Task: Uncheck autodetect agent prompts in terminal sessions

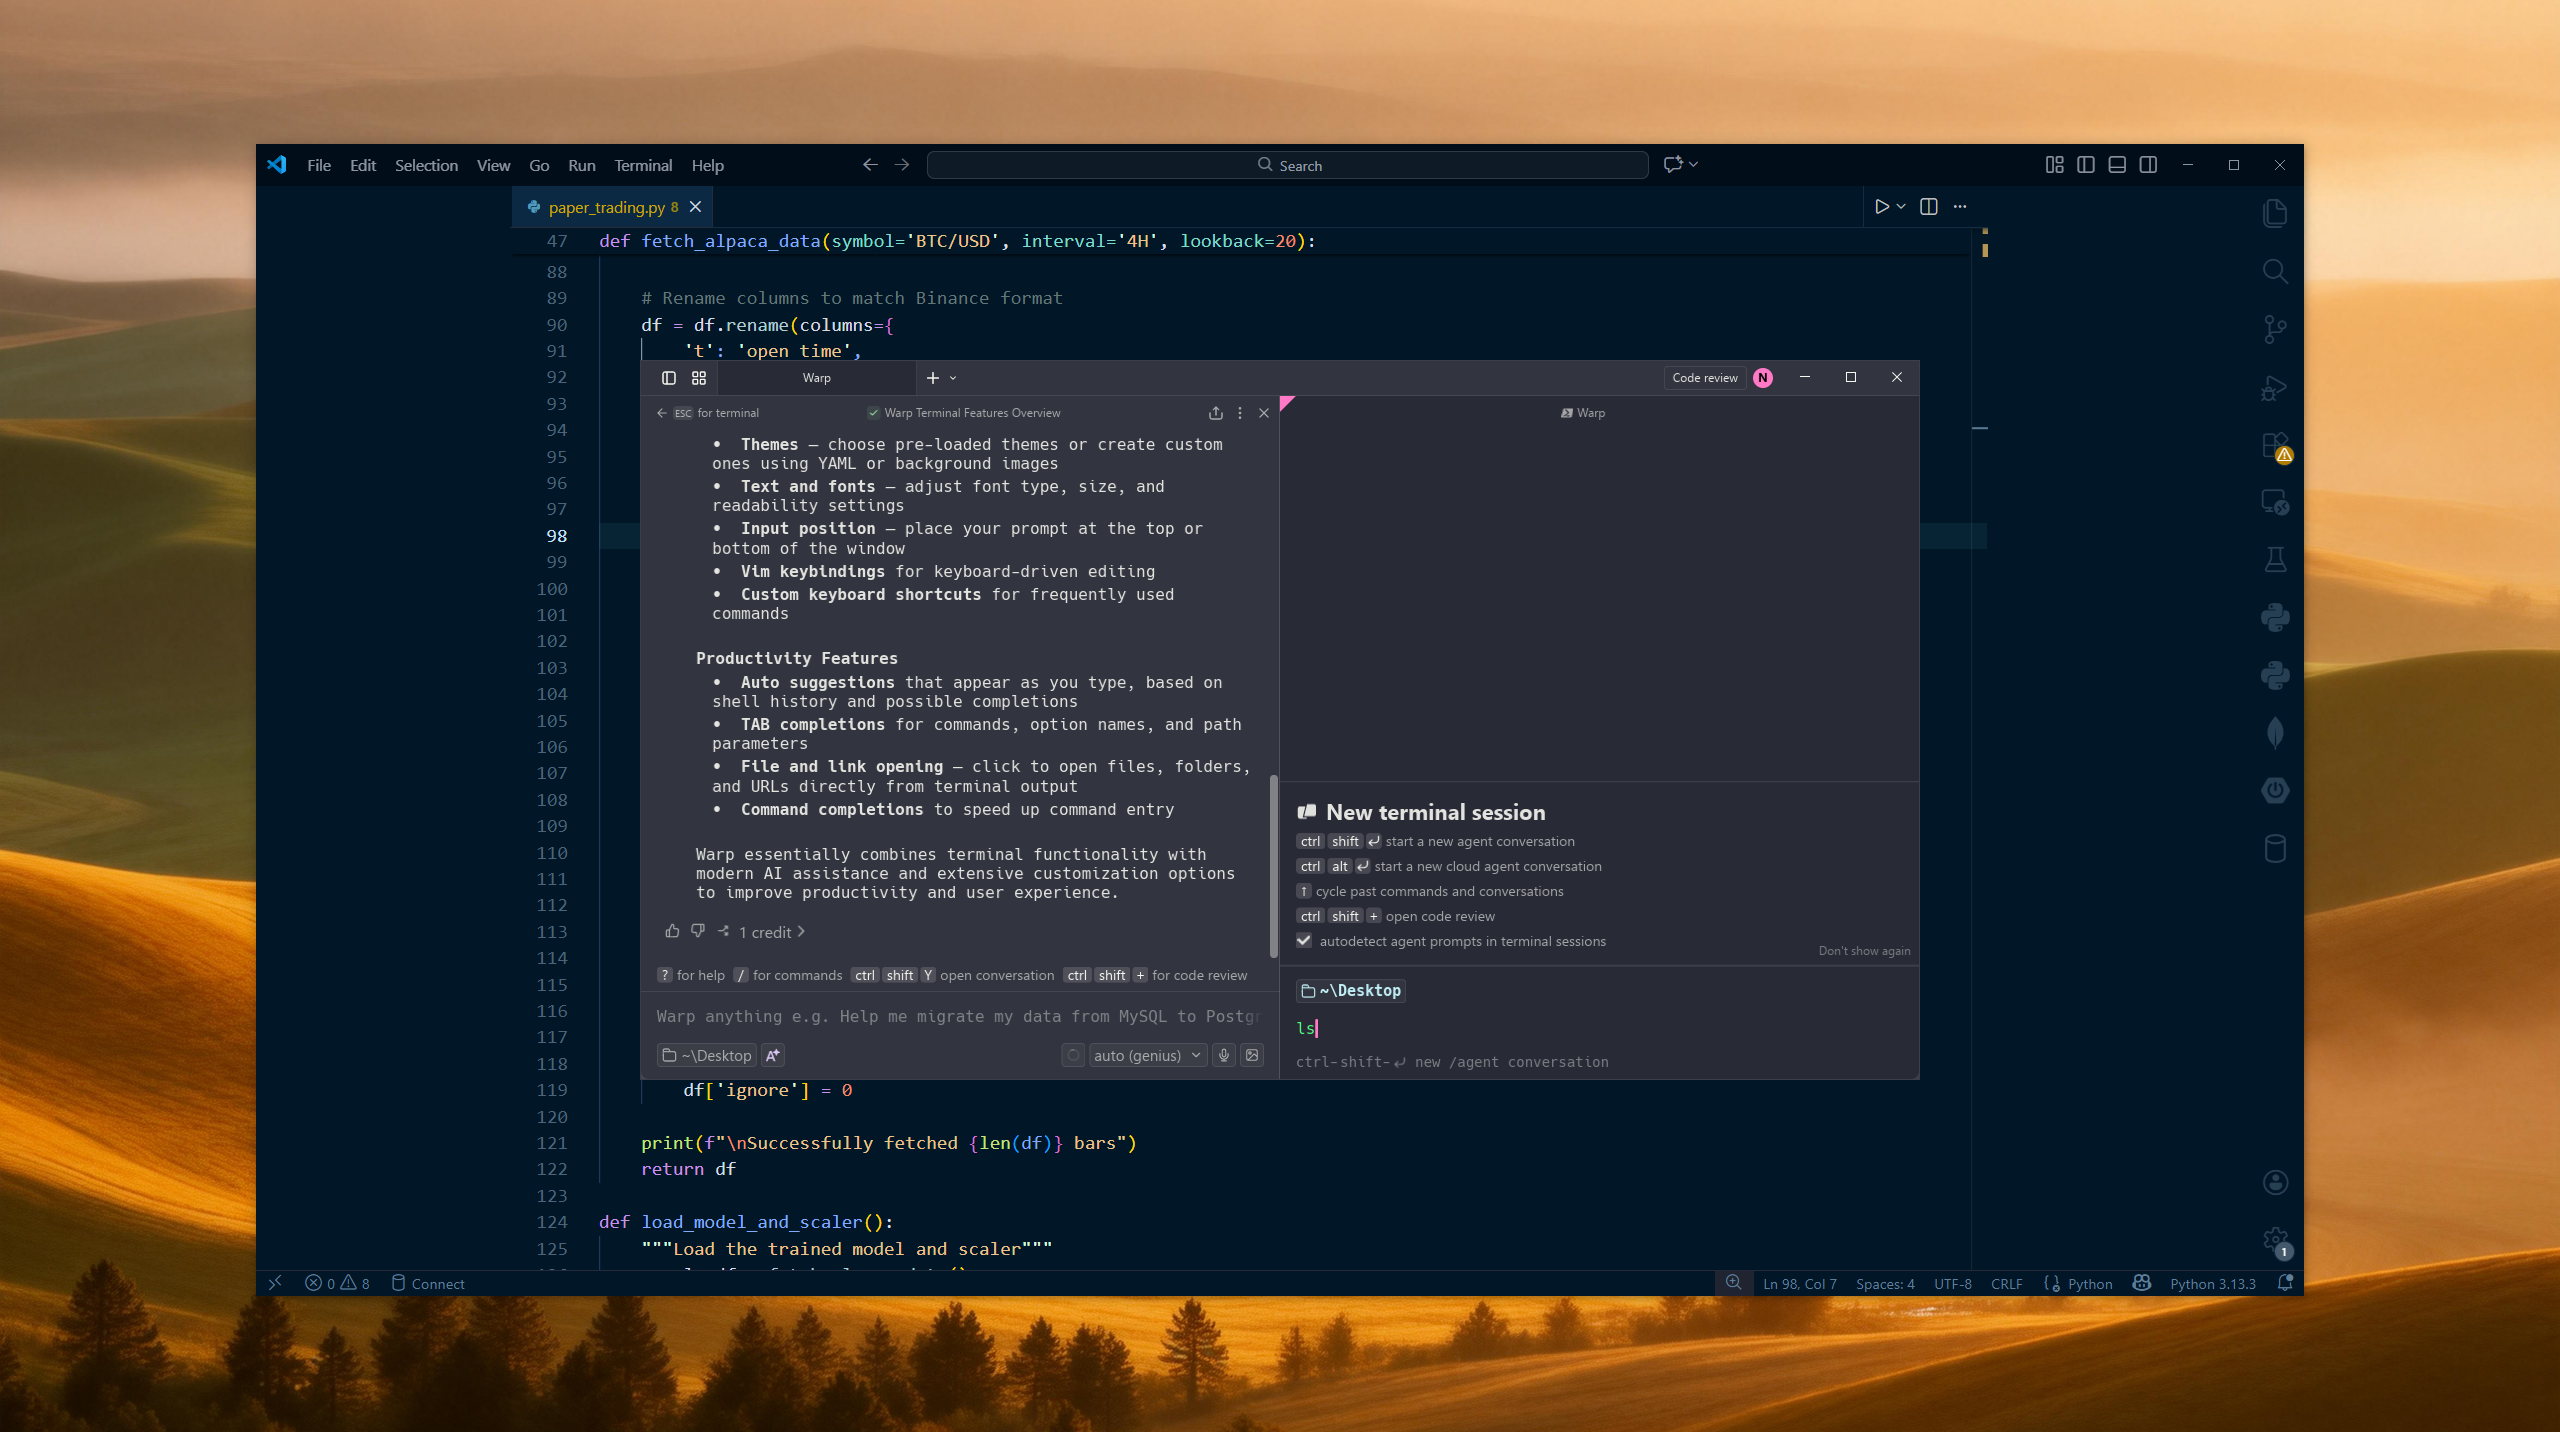Action: click(1304, 940)
